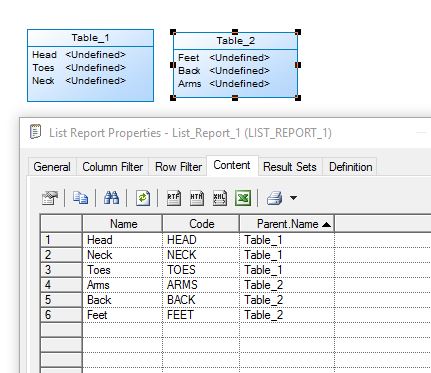431x373 pixels.
Task: Export list to XML
Action: 220,198
